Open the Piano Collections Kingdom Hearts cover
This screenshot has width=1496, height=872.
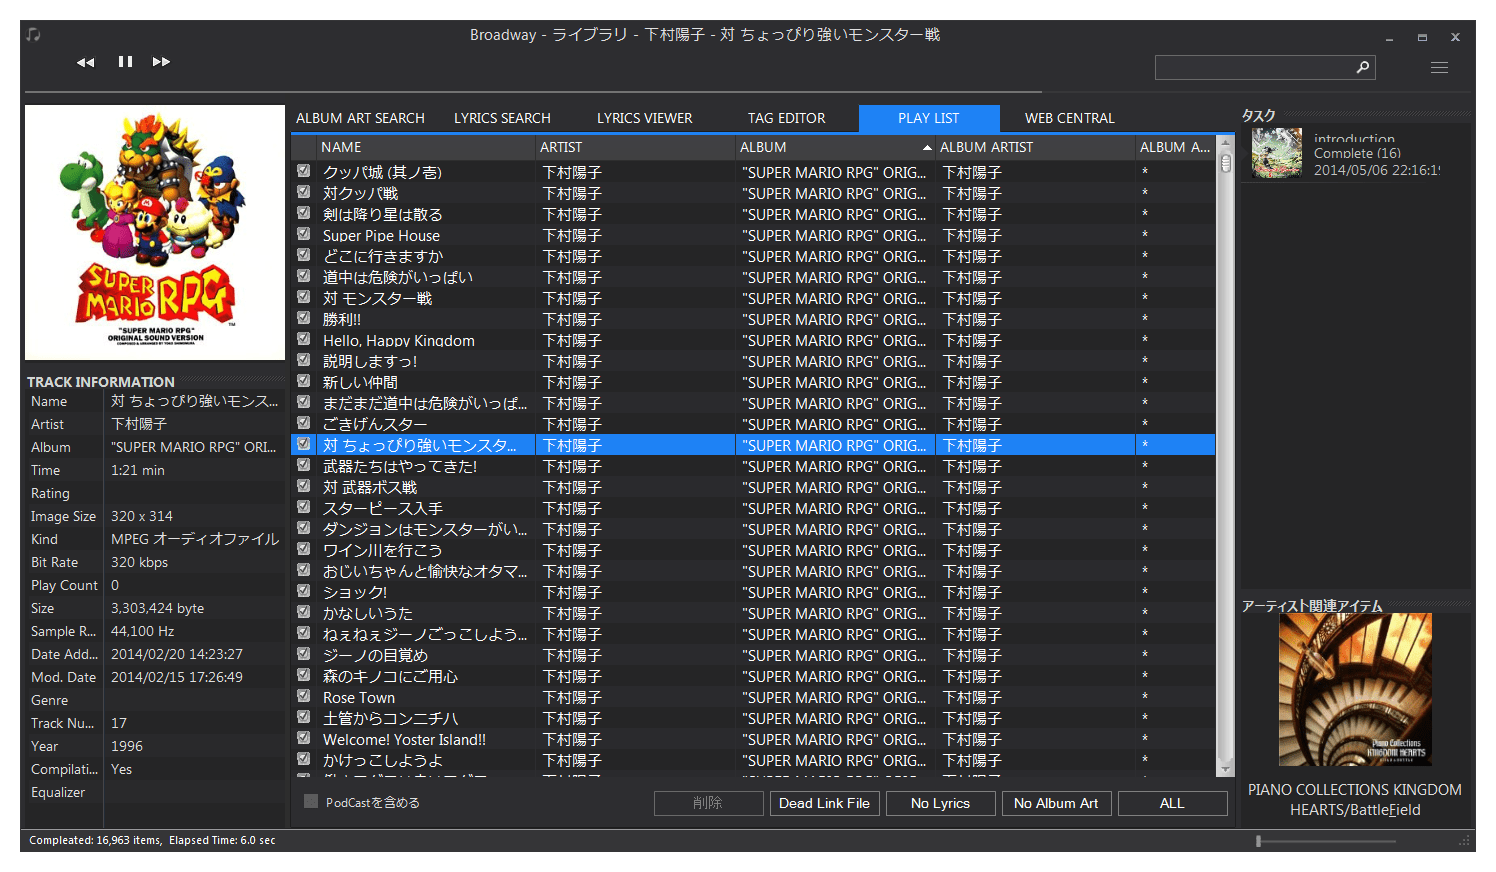[x=1355, y=690]
